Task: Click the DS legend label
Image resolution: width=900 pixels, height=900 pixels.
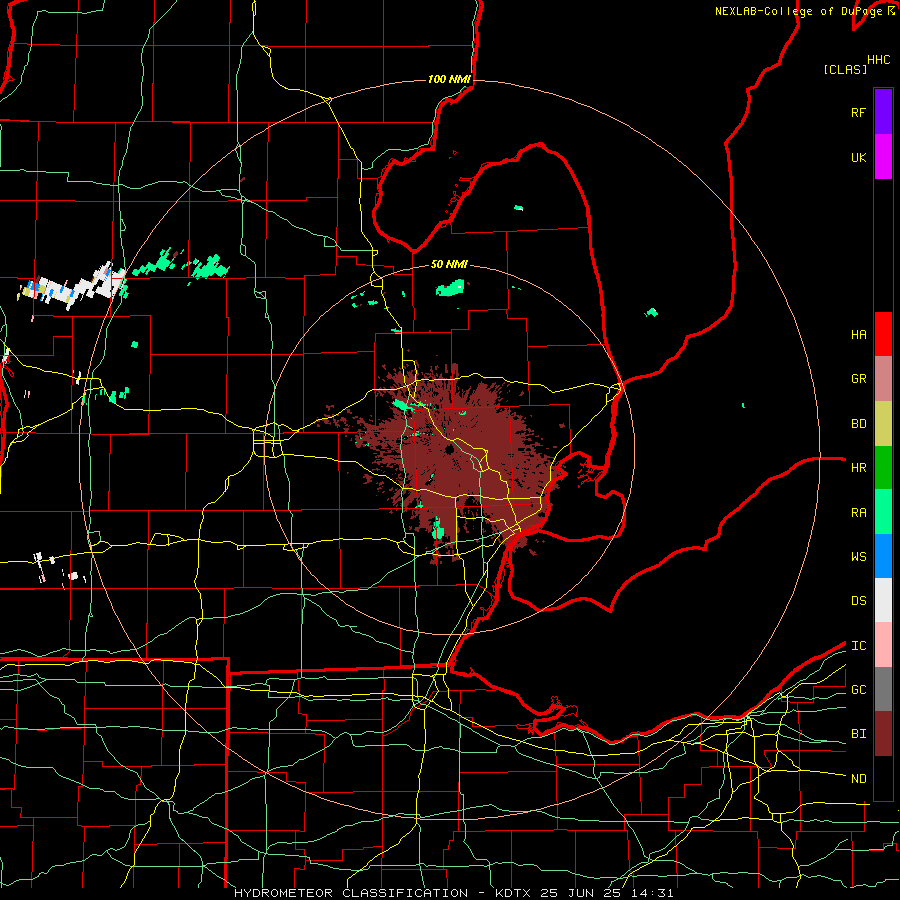Action: point(858,601)
